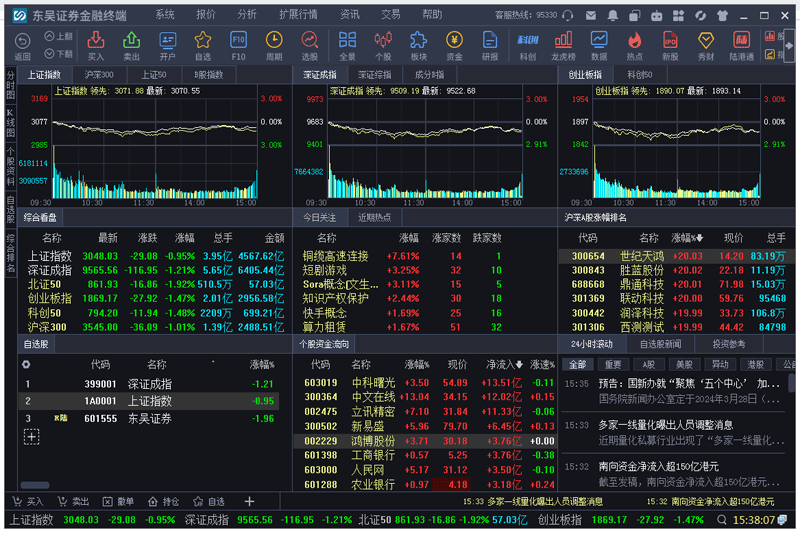Image resolution: width=800 pixels, height=533 pixels.
Task: Open the 扩展行情 menu
Action: point(298,15)
